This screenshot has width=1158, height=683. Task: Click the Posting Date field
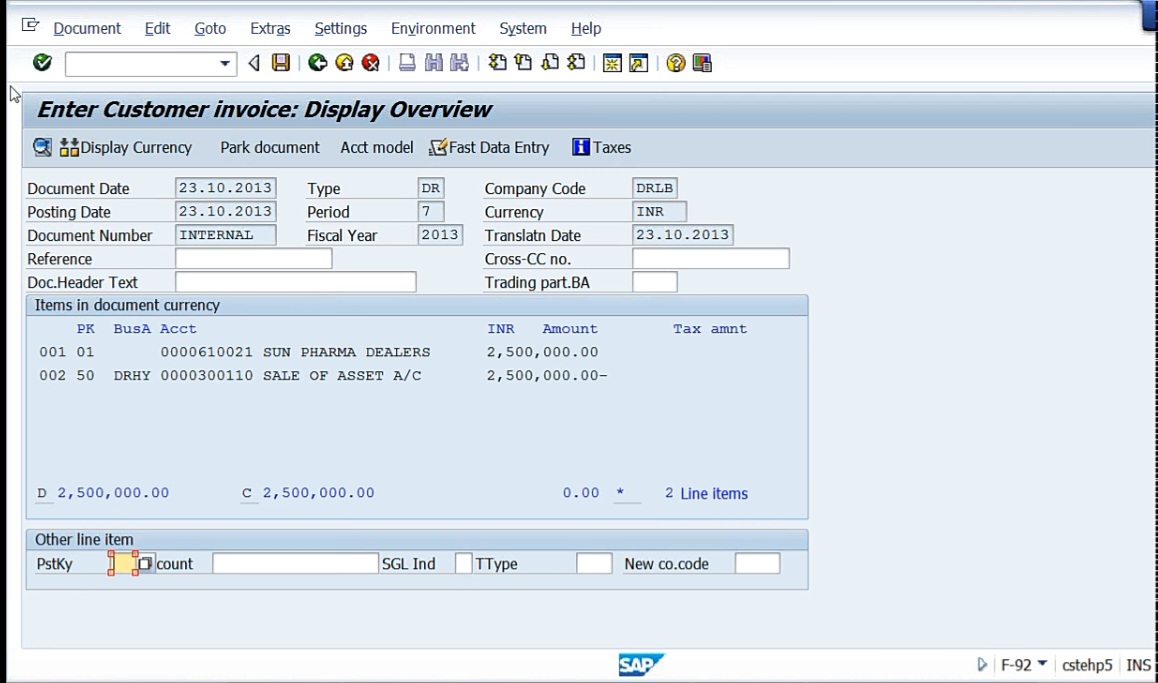click(x=225, y=211)
